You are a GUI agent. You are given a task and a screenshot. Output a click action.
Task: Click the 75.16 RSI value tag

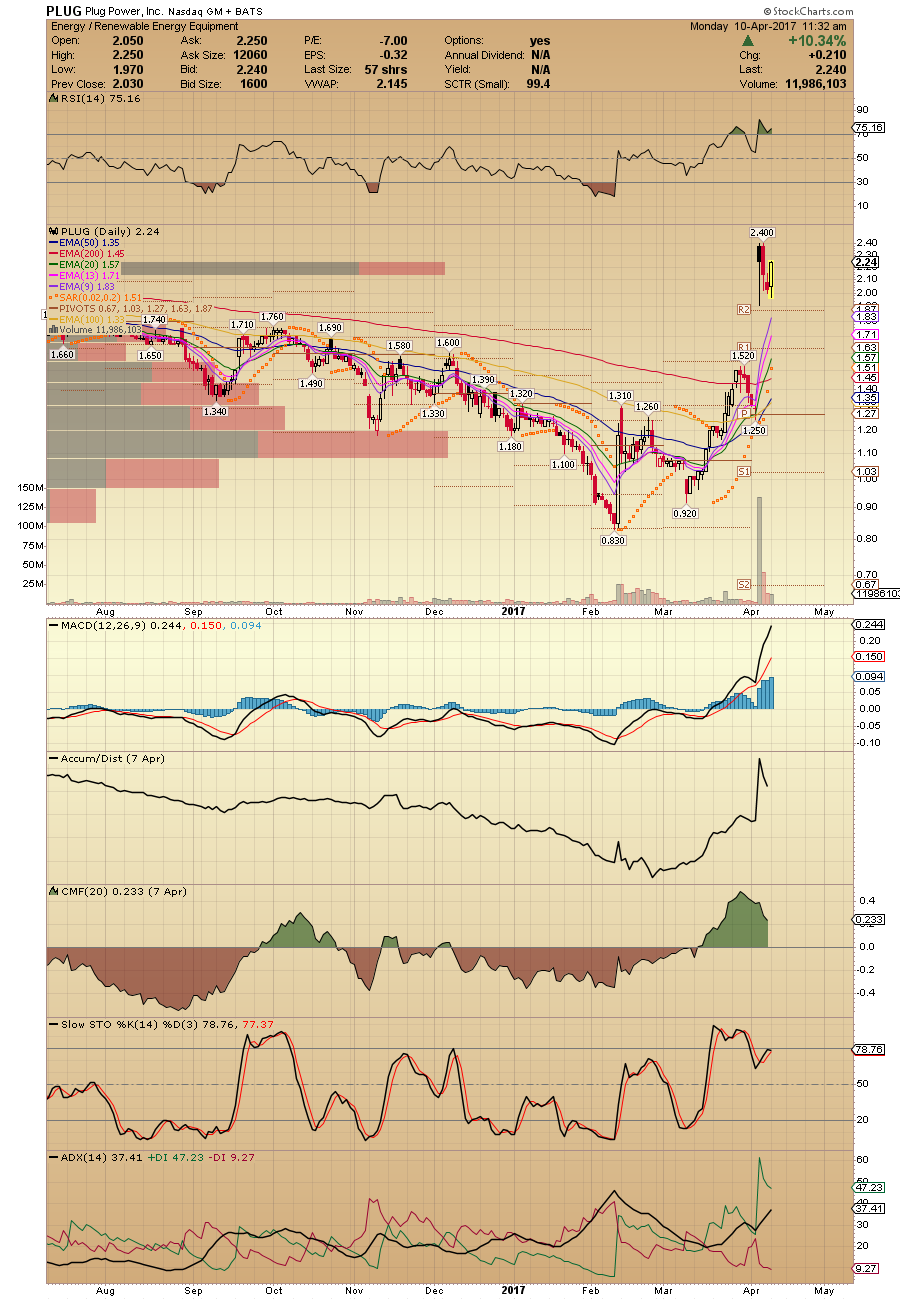click(x=866, y=127)
